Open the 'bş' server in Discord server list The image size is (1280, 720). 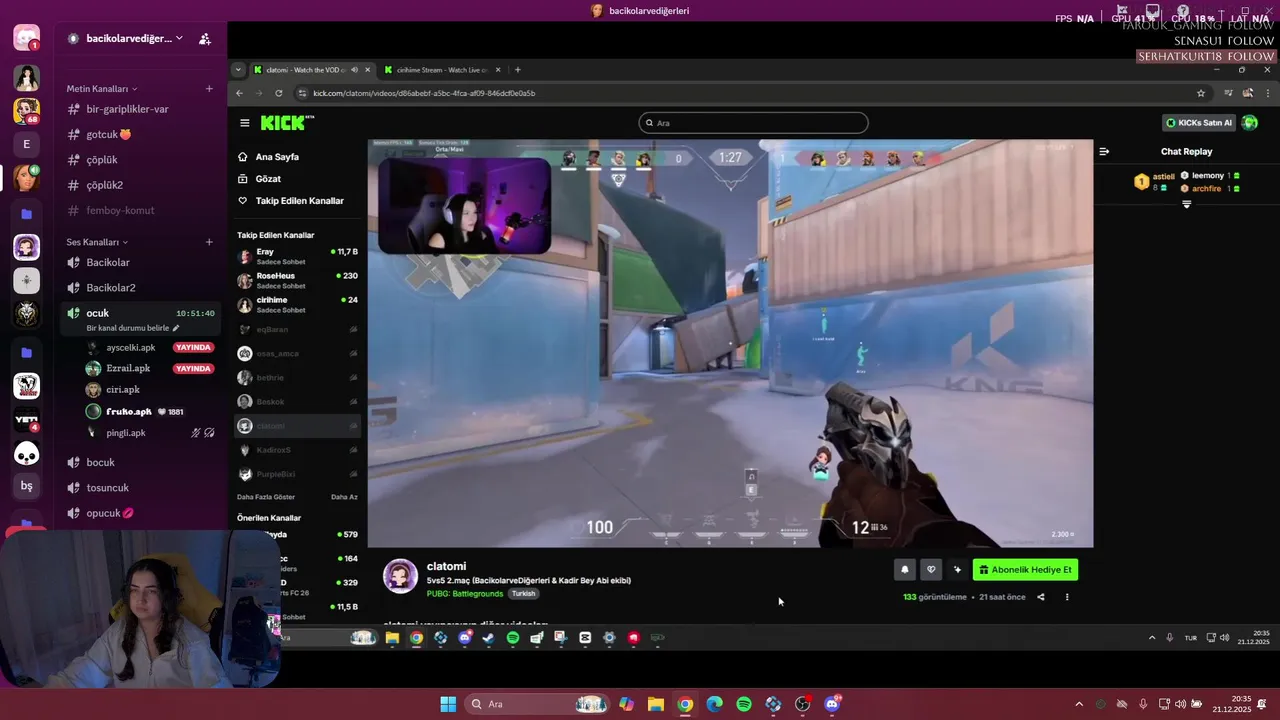pos(27,486)
